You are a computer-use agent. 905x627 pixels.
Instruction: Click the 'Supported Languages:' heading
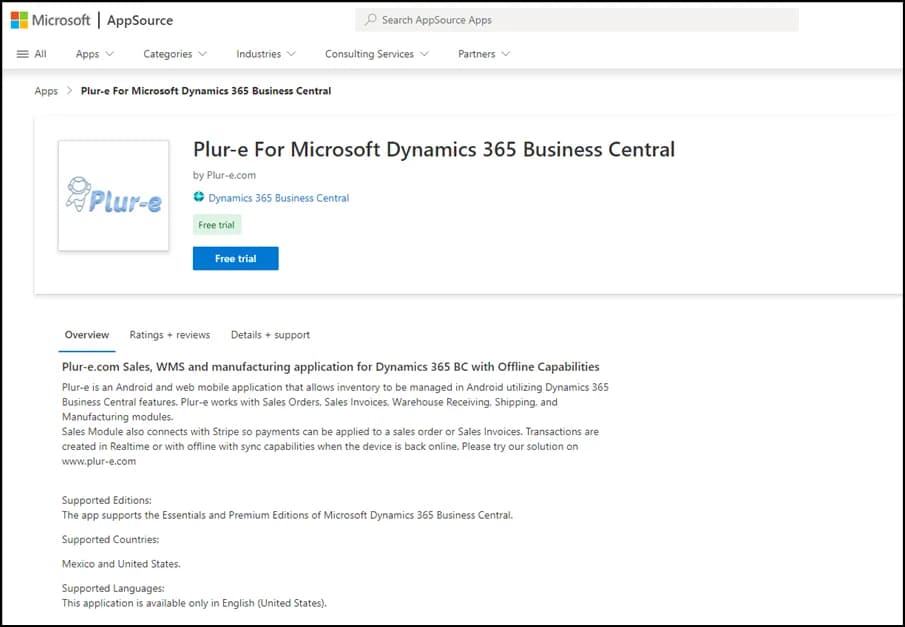click(x=113, y=588)
